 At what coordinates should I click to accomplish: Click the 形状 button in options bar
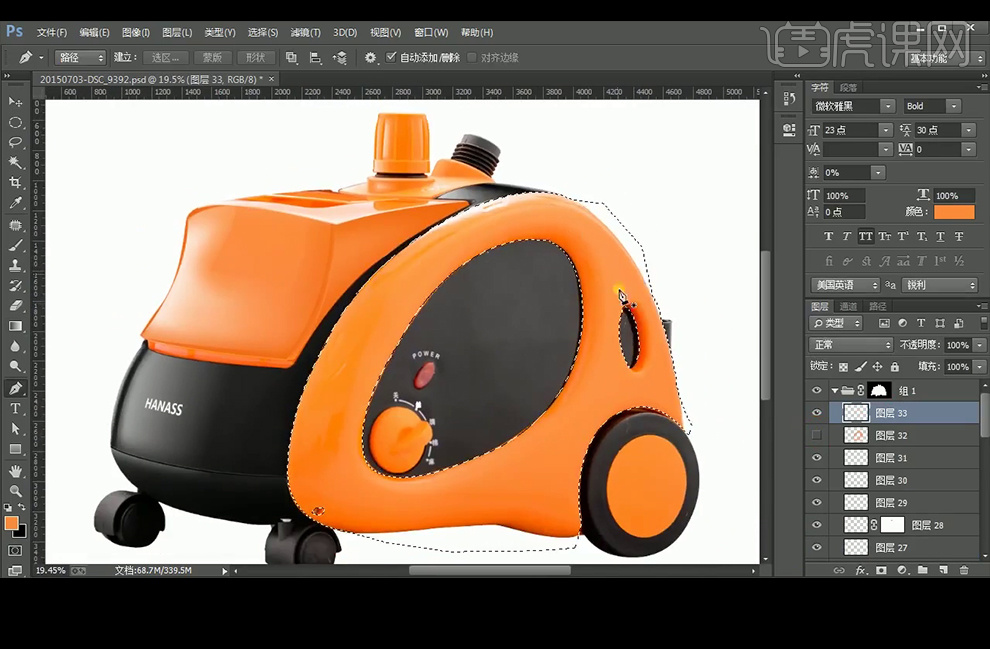point(256,58)
